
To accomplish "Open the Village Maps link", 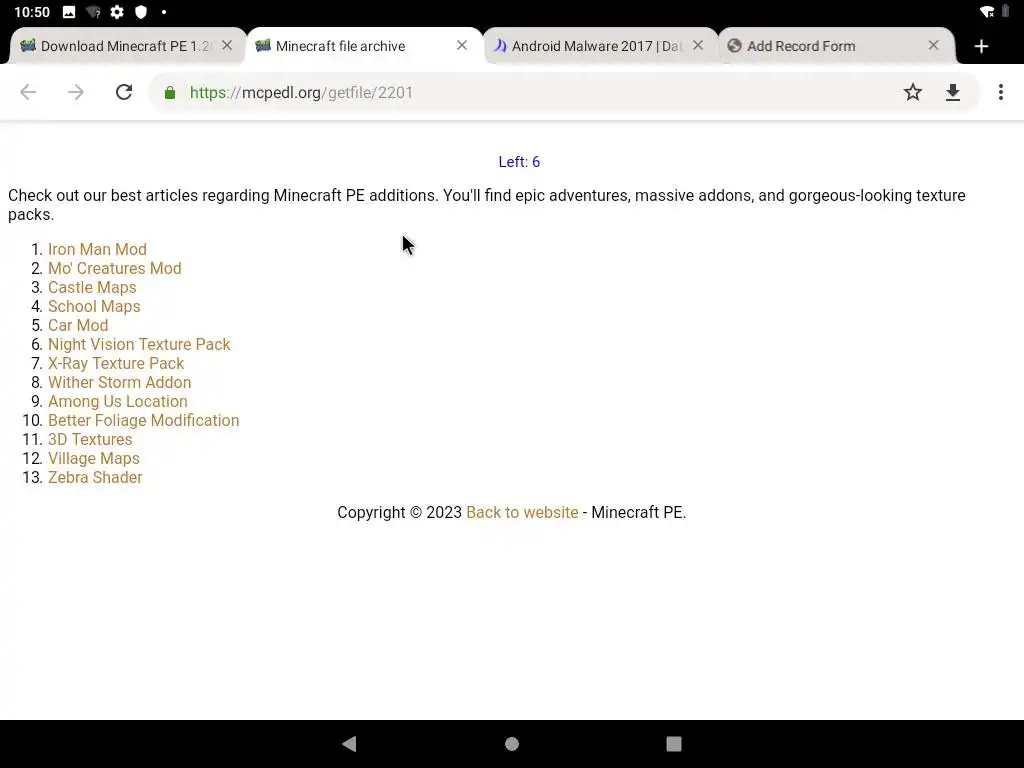I will click(93, 458).
